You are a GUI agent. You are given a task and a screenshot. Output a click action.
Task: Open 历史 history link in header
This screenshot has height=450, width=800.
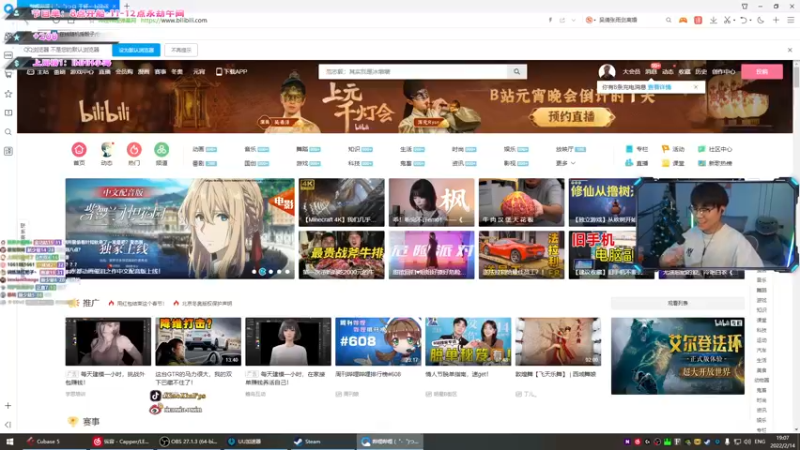click(701, 72)
